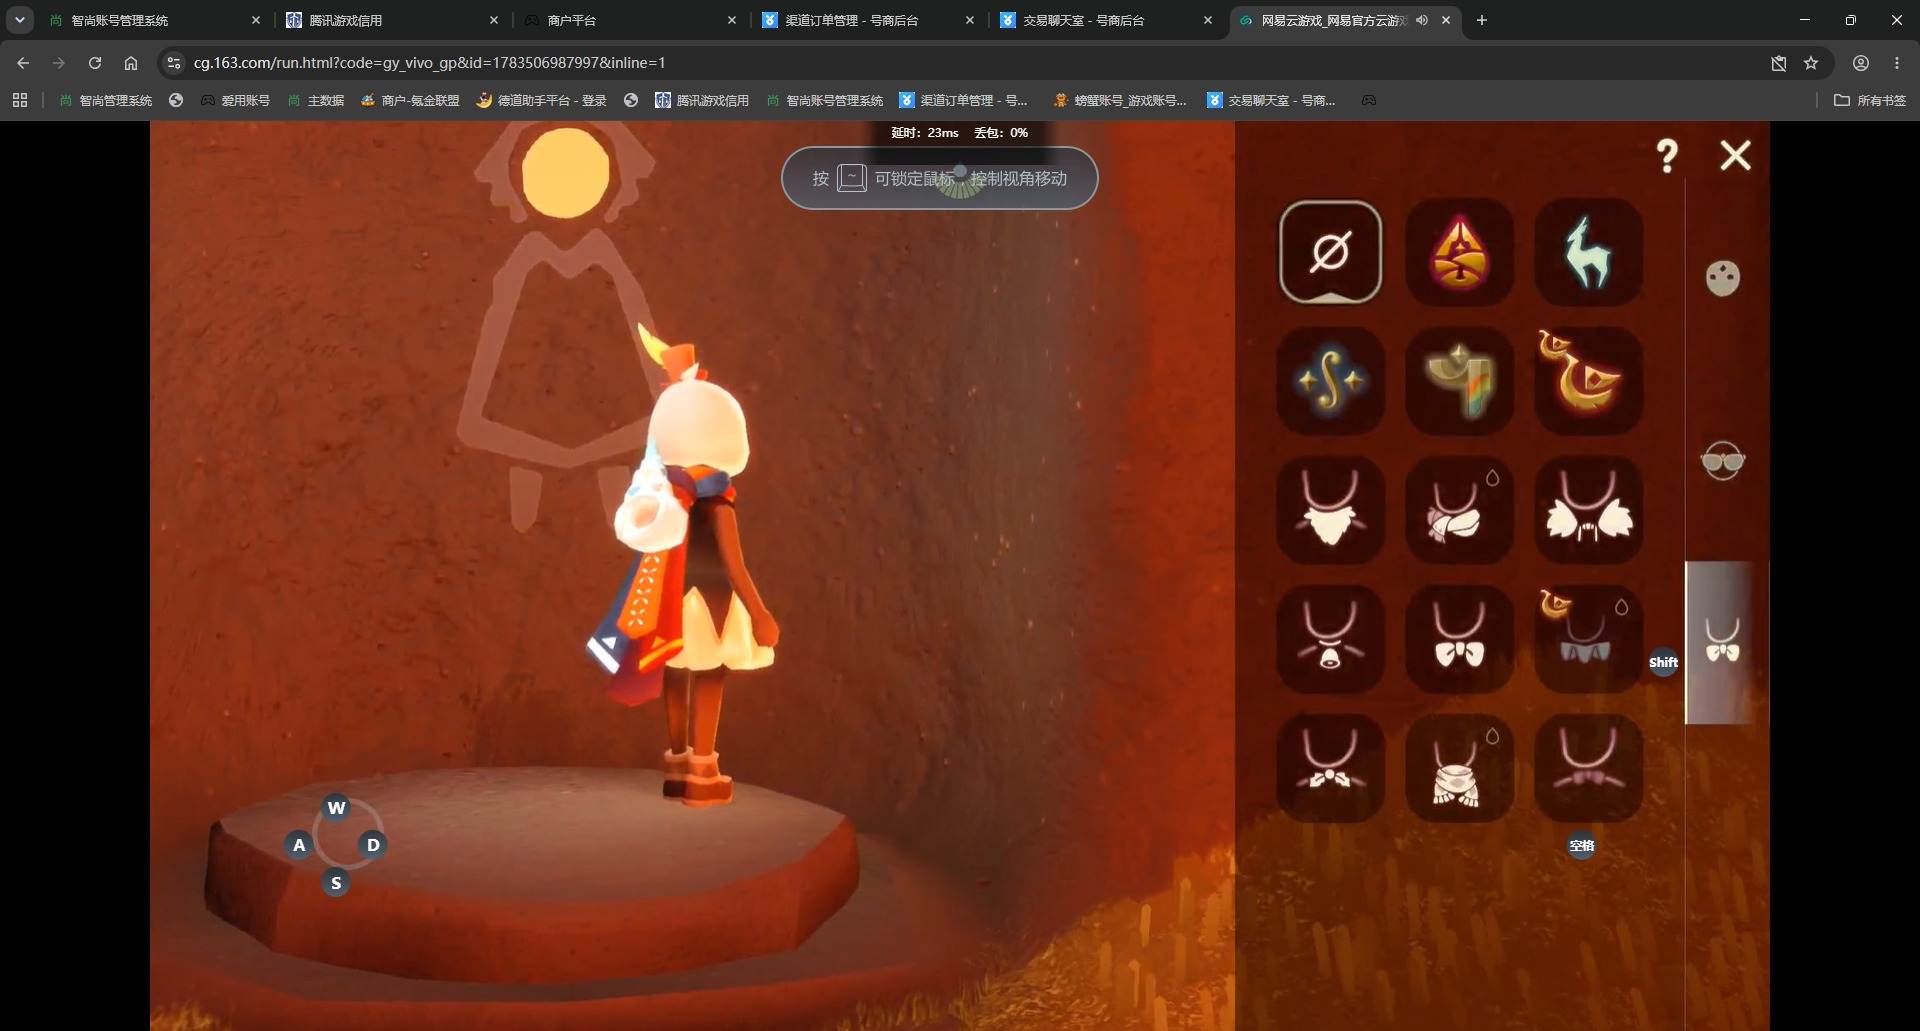
Task: Choose the red triangular pendant item
Action: tap(1459, 252)
